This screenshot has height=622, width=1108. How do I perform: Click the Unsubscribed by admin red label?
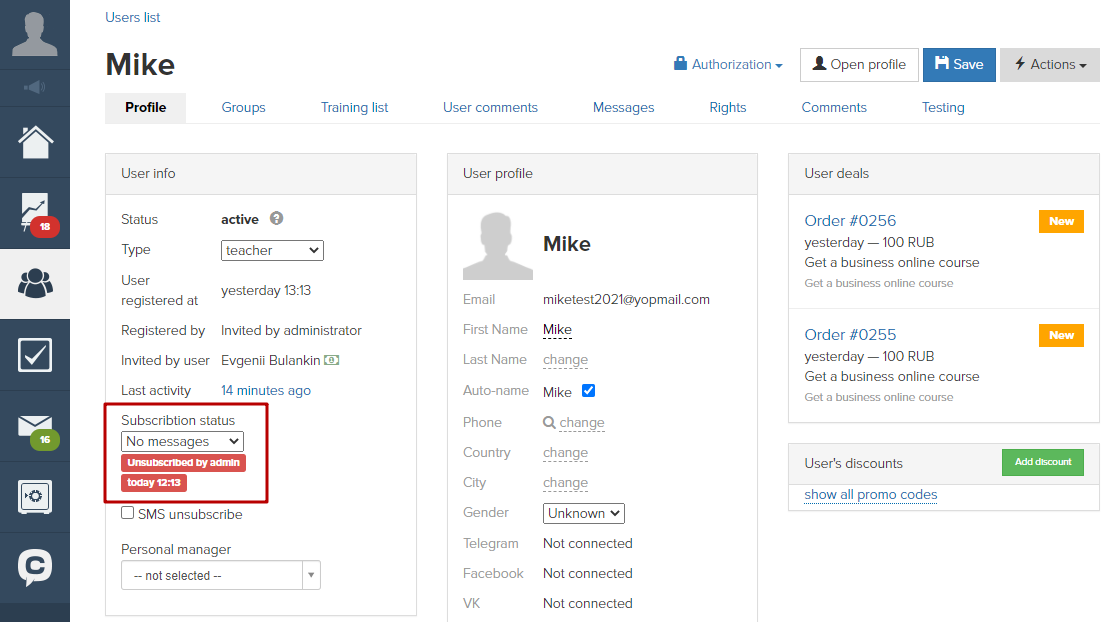tap(184, 463)
